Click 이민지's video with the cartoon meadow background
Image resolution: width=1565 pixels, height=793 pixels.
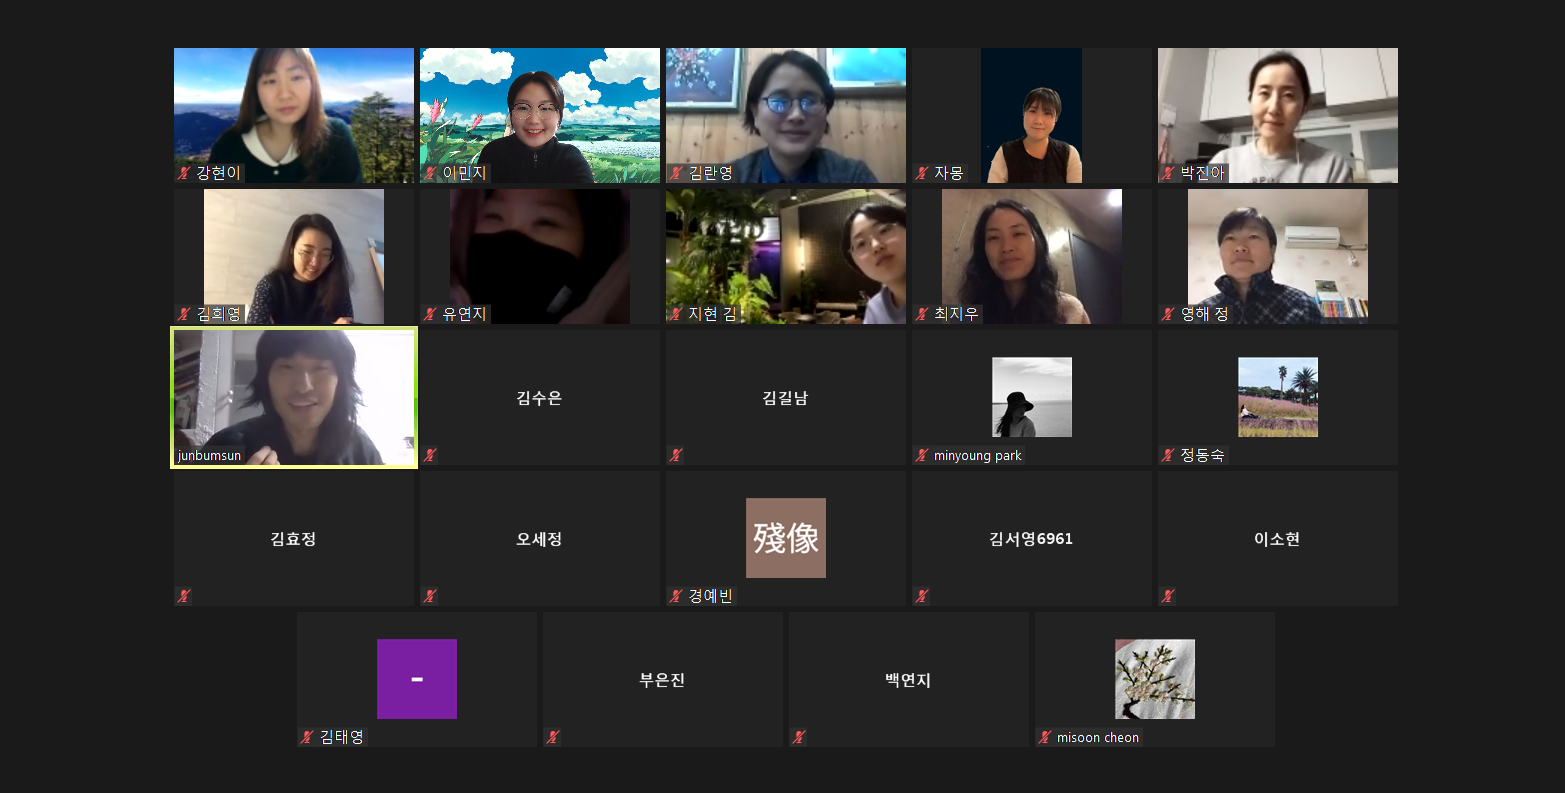click(540, 115)
